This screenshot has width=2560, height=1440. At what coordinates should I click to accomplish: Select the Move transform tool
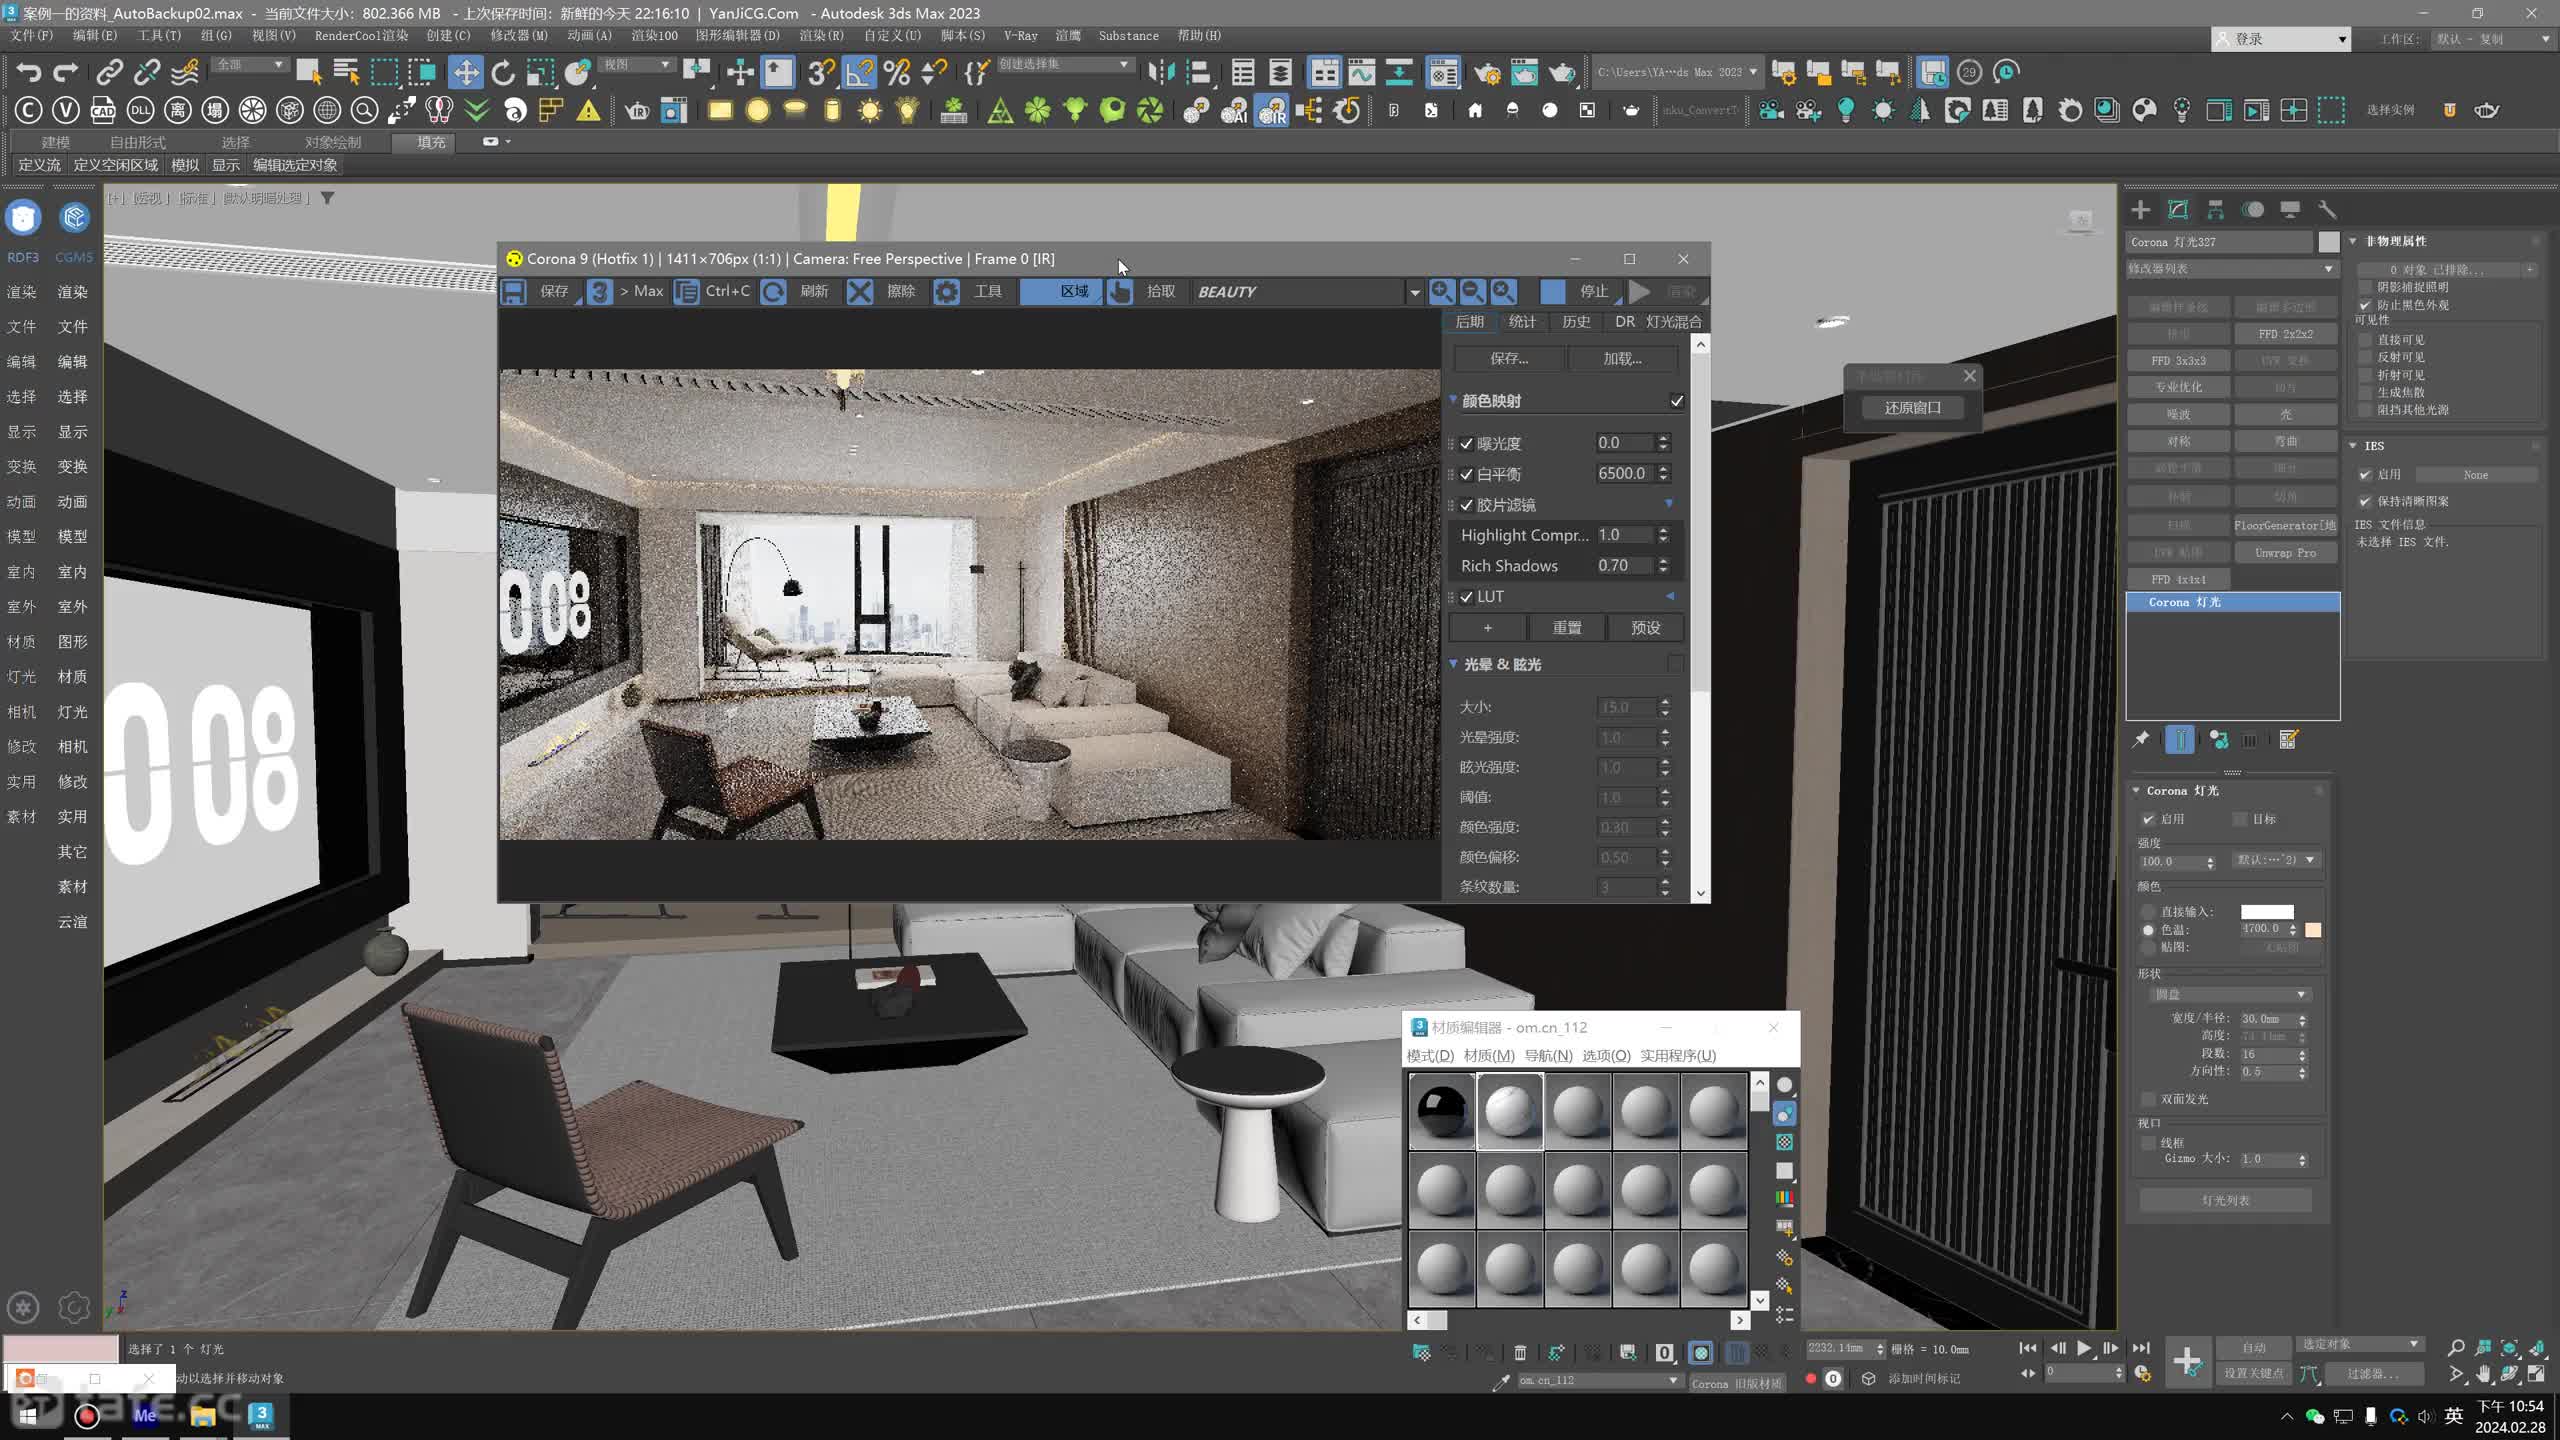point(465,72)
